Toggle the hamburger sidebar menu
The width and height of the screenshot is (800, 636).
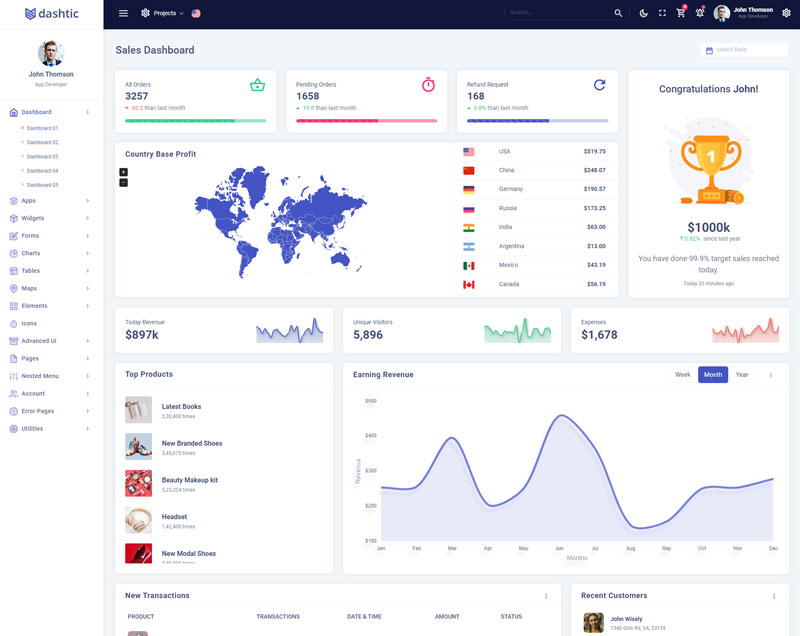pyautogui.click(x=123, y=13)
